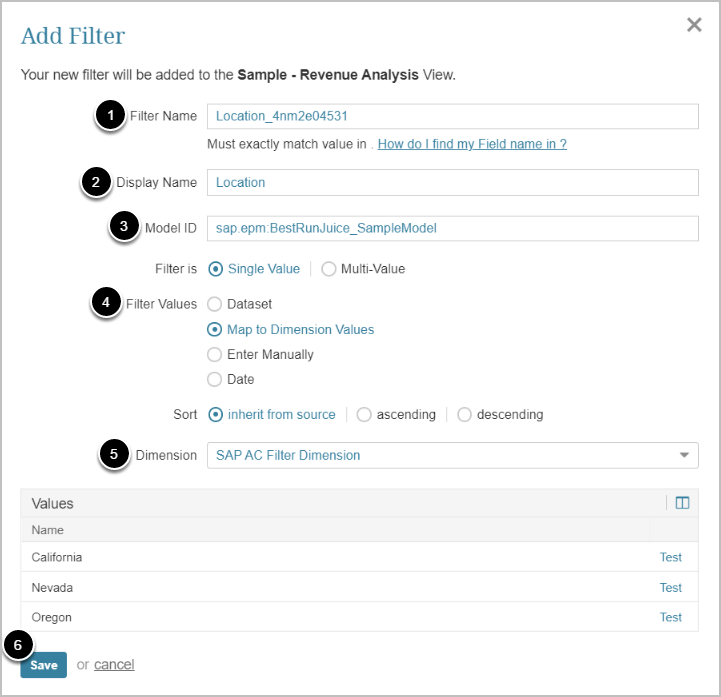Save the new filter
Viewport: 721px width, 697px height.
pyautogui.click(x=43, y=665)
